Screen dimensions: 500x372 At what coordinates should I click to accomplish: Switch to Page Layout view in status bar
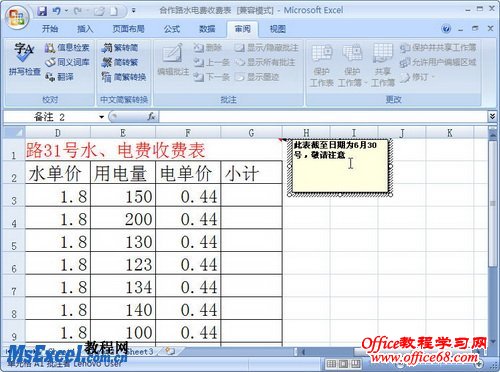[x=344, y=363]
